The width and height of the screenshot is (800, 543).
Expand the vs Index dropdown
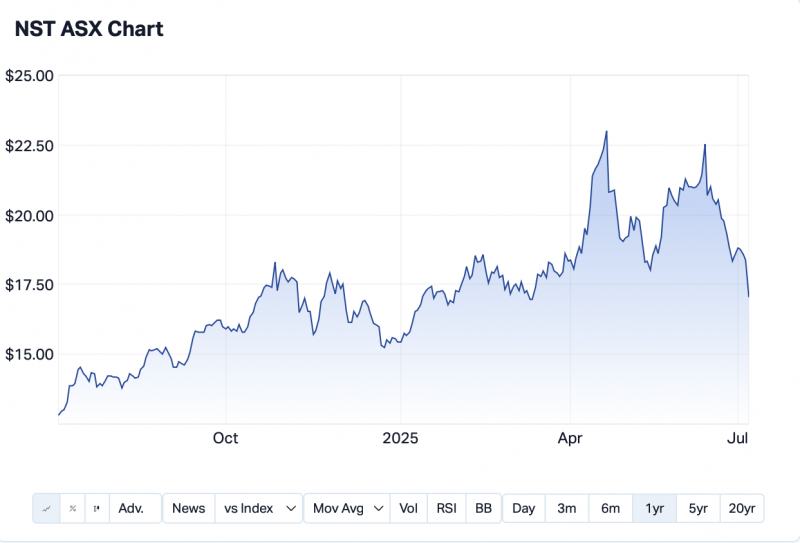coord(259,508)
